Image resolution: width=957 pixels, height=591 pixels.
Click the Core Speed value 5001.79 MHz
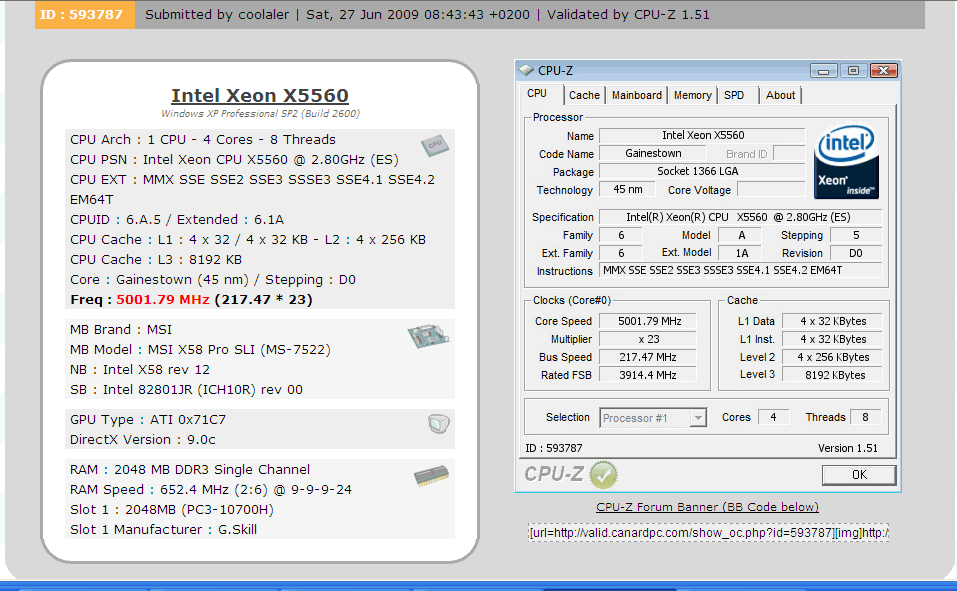click(x=648, y=321)
